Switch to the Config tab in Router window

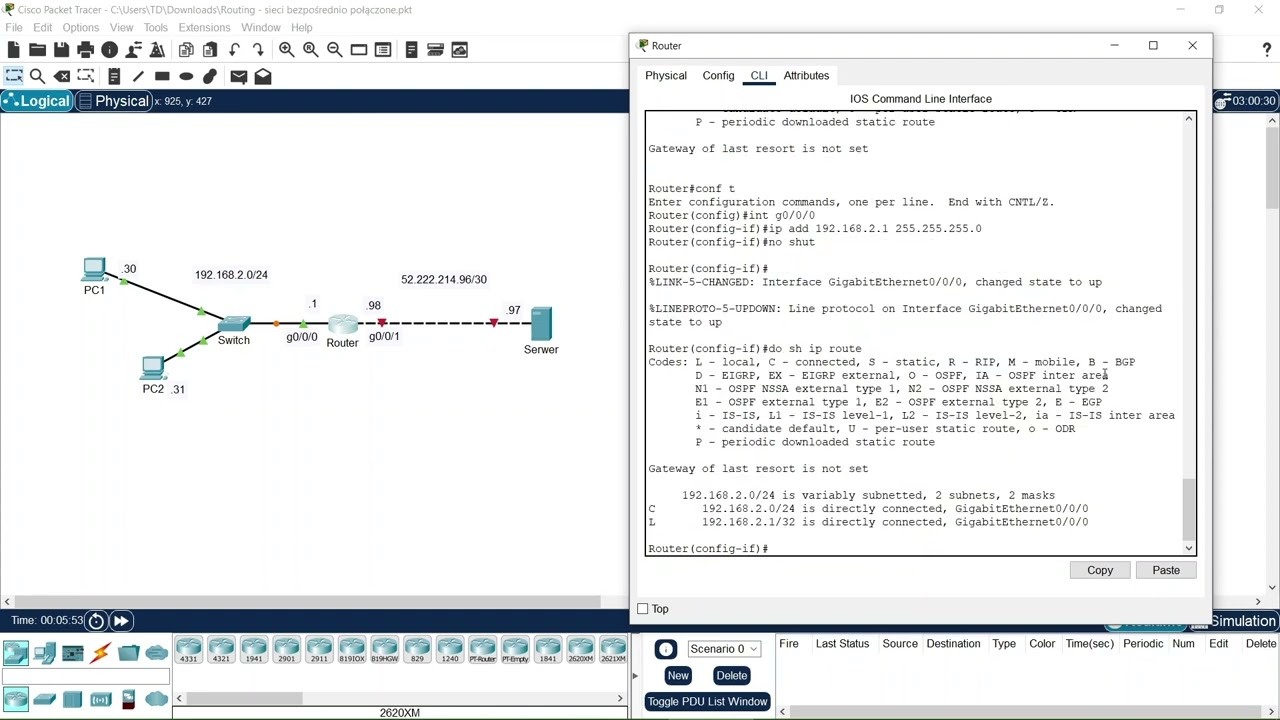click(718, 76)
